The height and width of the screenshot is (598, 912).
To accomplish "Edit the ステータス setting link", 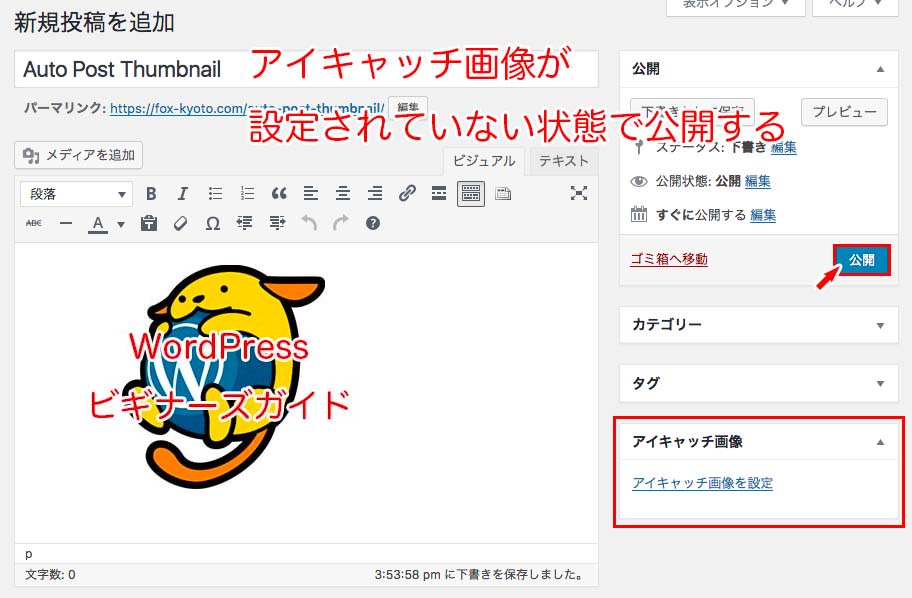I will [x=783, y=148].
